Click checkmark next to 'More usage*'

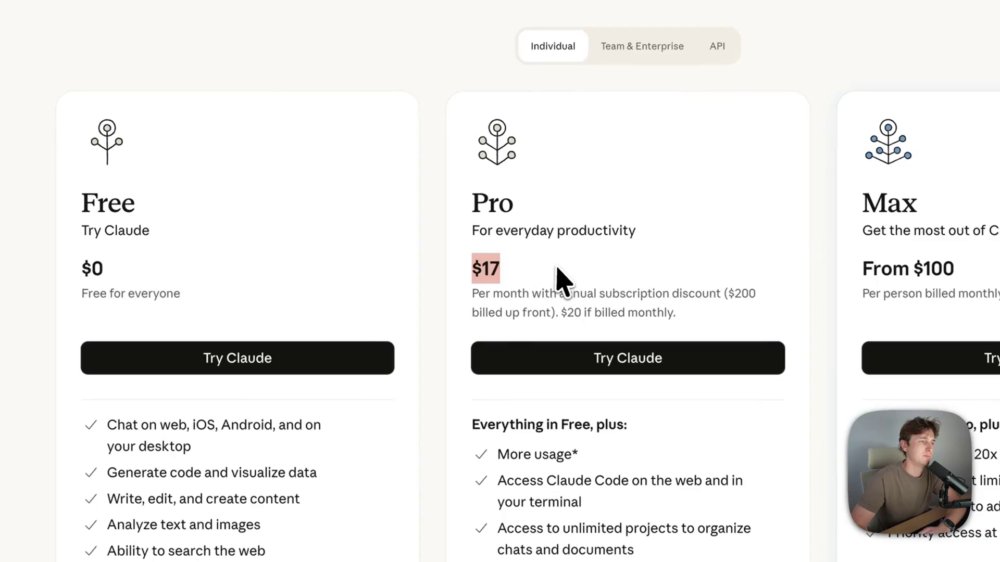click(481, 454)
